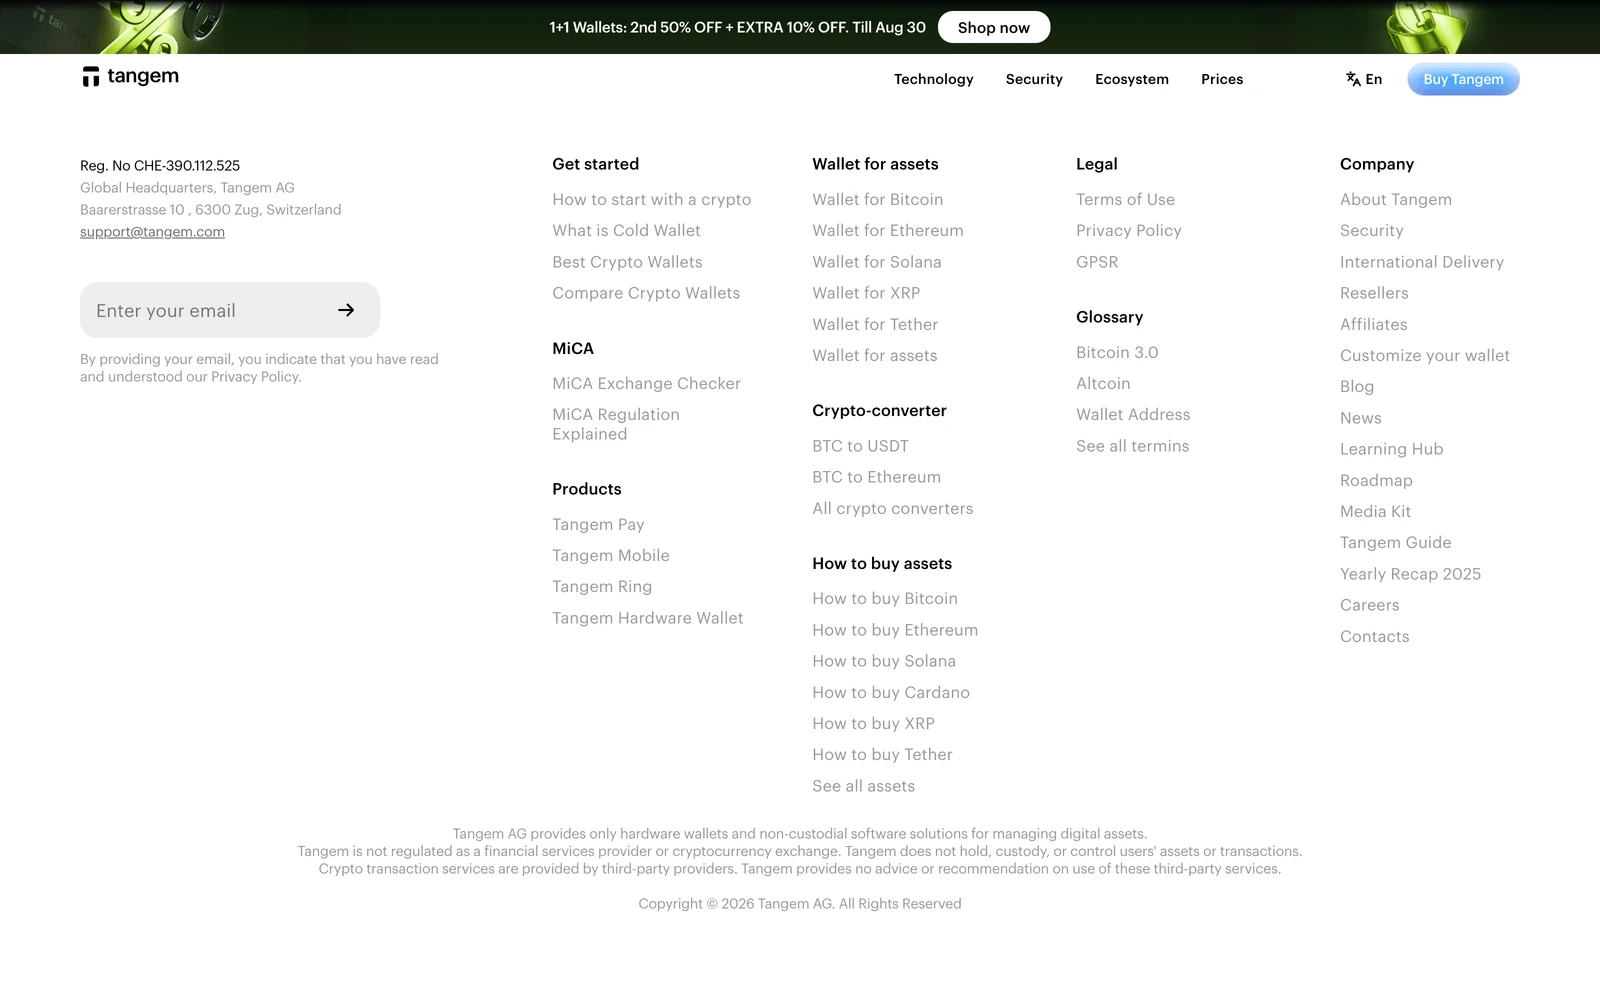Open How to buy Cardano
The image size is (1600, 1000).
click(891, 692)
